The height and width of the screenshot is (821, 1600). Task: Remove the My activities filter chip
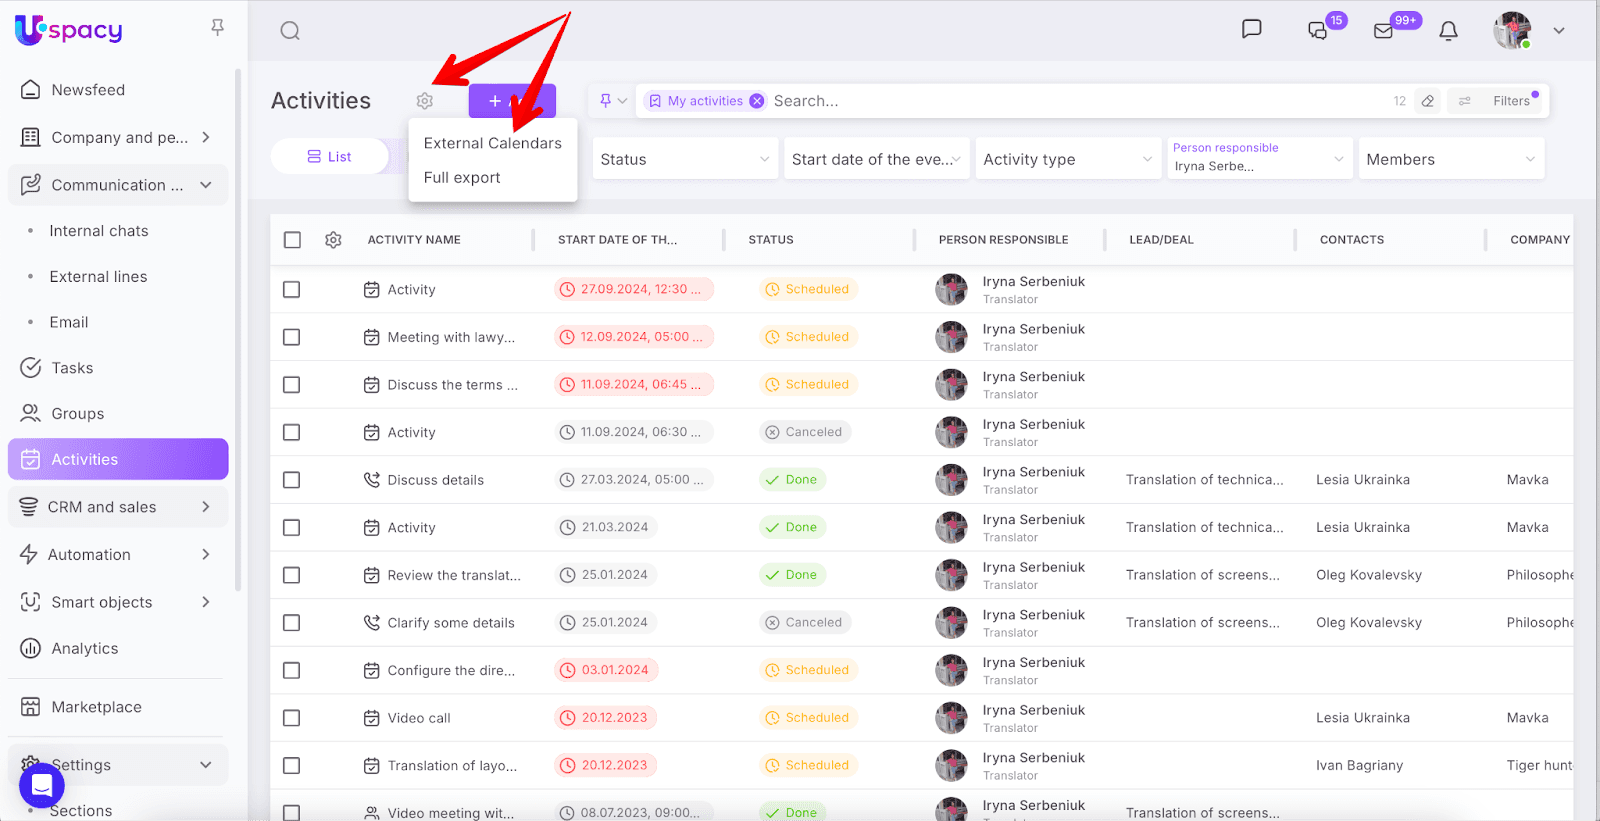point(757,101)
